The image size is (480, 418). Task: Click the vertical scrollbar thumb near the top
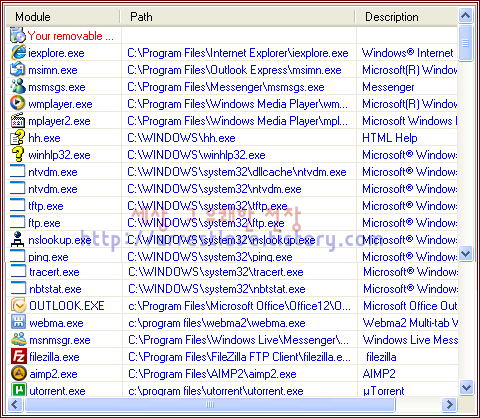pyautogui.click(x=465, y=43)
